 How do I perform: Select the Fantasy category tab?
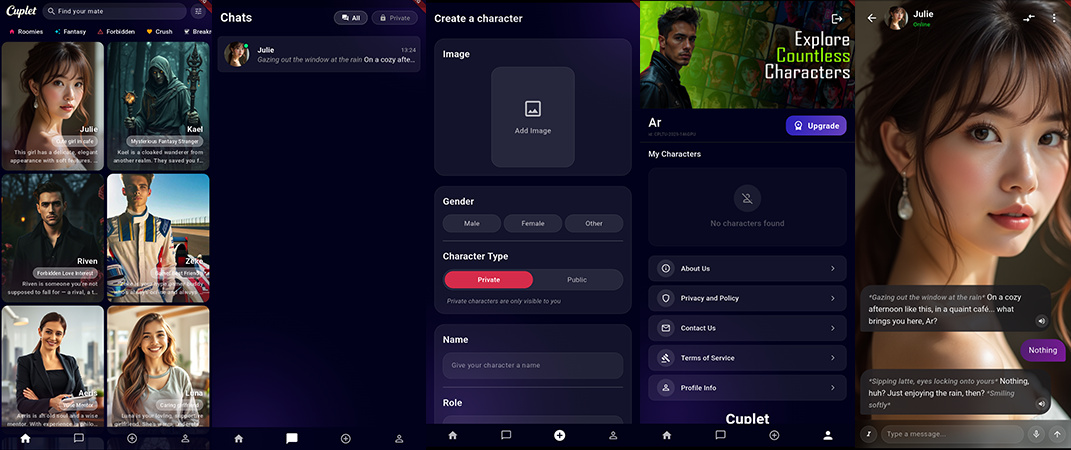(x=70, y=31)
